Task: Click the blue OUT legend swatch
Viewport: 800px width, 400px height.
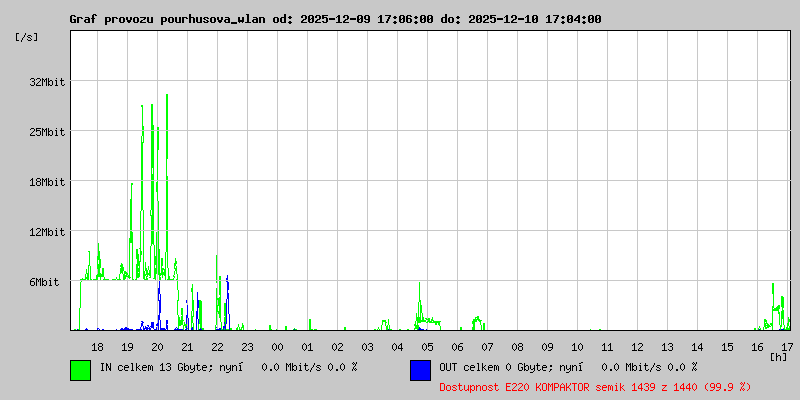Action: point(420,370)
